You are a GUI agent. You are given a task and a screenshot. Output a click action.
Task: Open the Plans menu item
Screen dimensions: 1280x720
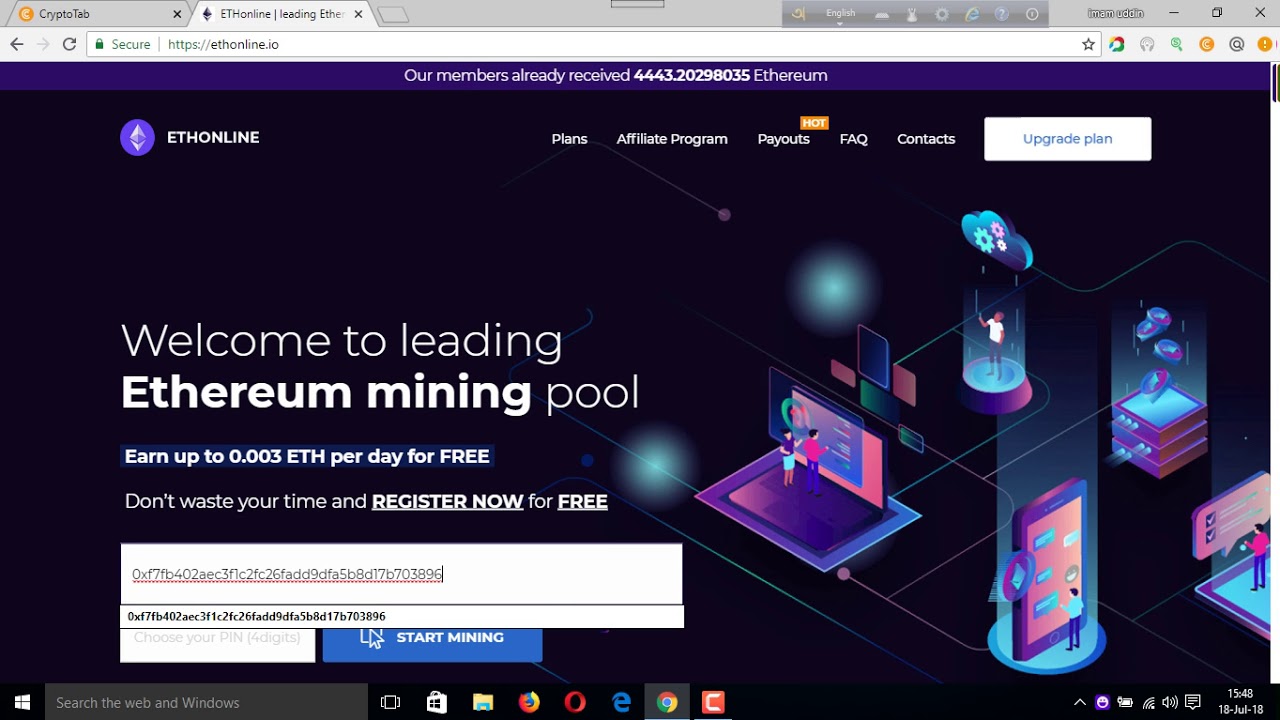(569, 139)
